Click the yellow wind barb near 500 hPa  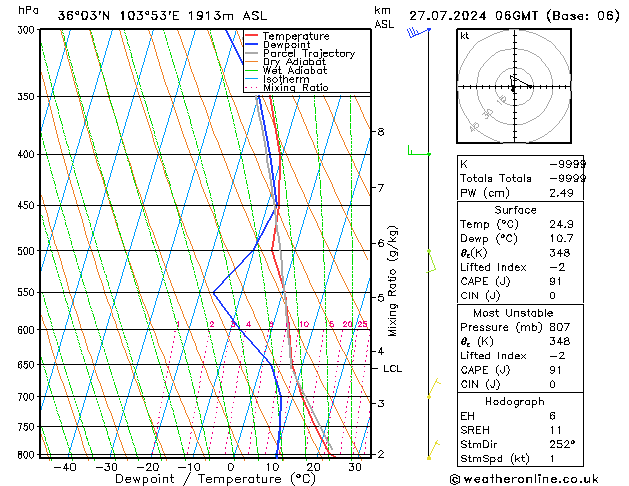[432, 261]
